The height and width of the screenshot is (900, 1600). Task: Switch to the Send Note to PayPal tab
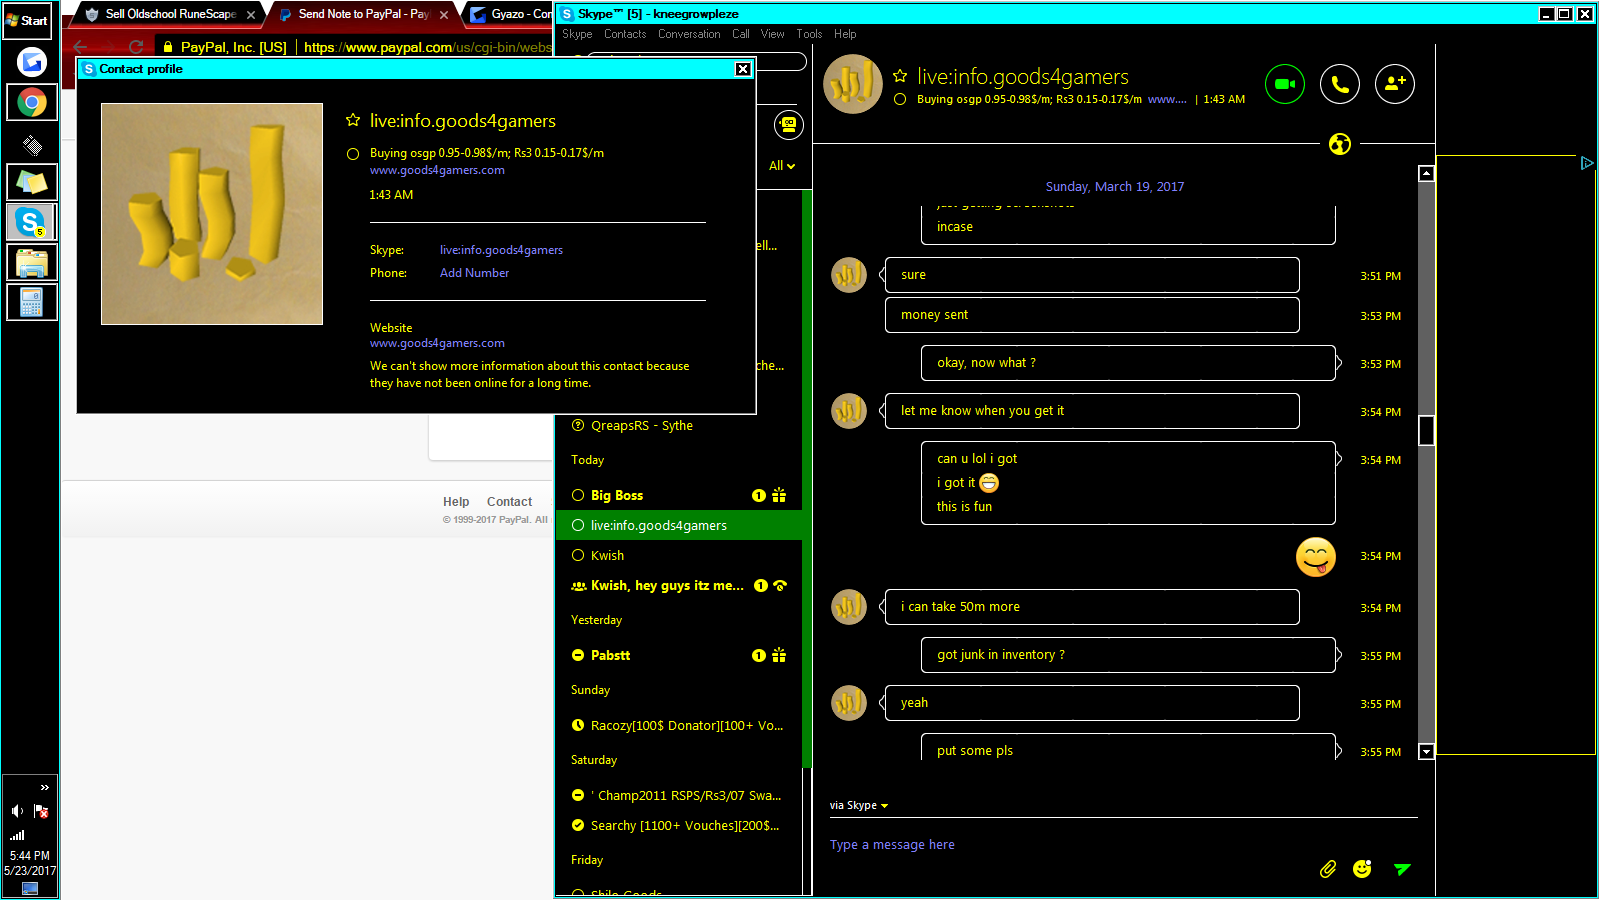[362, 14]
